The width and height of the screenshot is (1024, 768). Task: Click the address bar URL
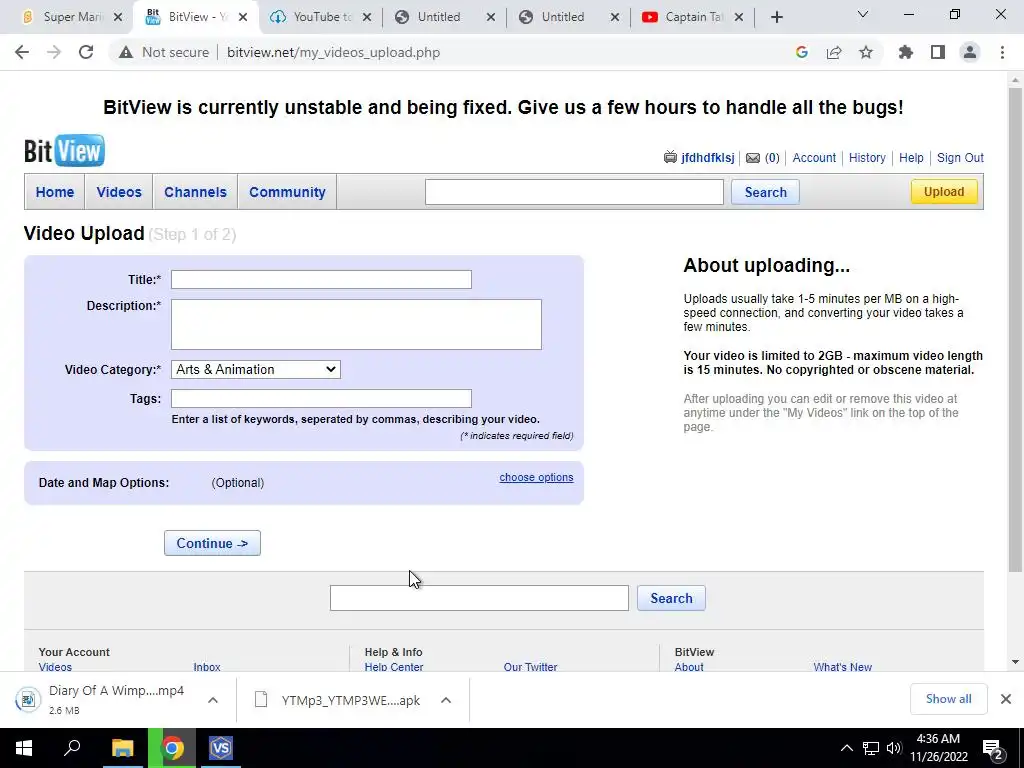[x=333, y=52]
